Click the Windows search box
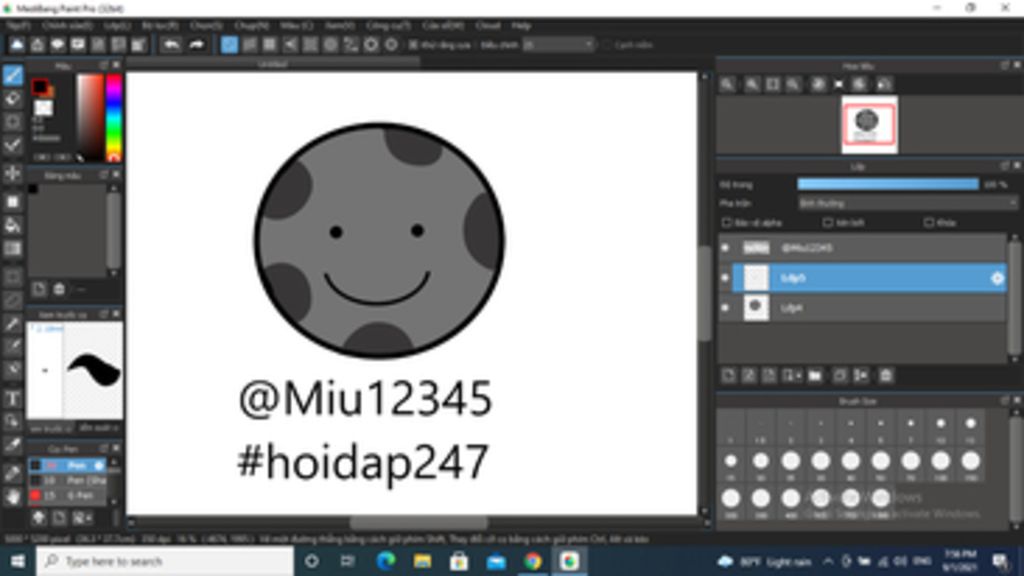The width and height of the screenshot is (1024, 576). point(165,561)
